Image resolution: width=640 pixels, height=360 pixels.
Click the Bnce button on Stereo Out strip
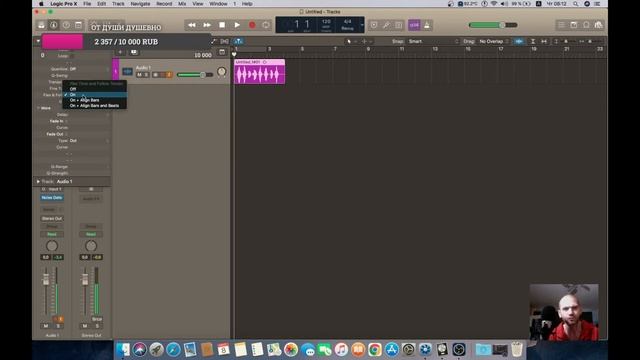97,319
